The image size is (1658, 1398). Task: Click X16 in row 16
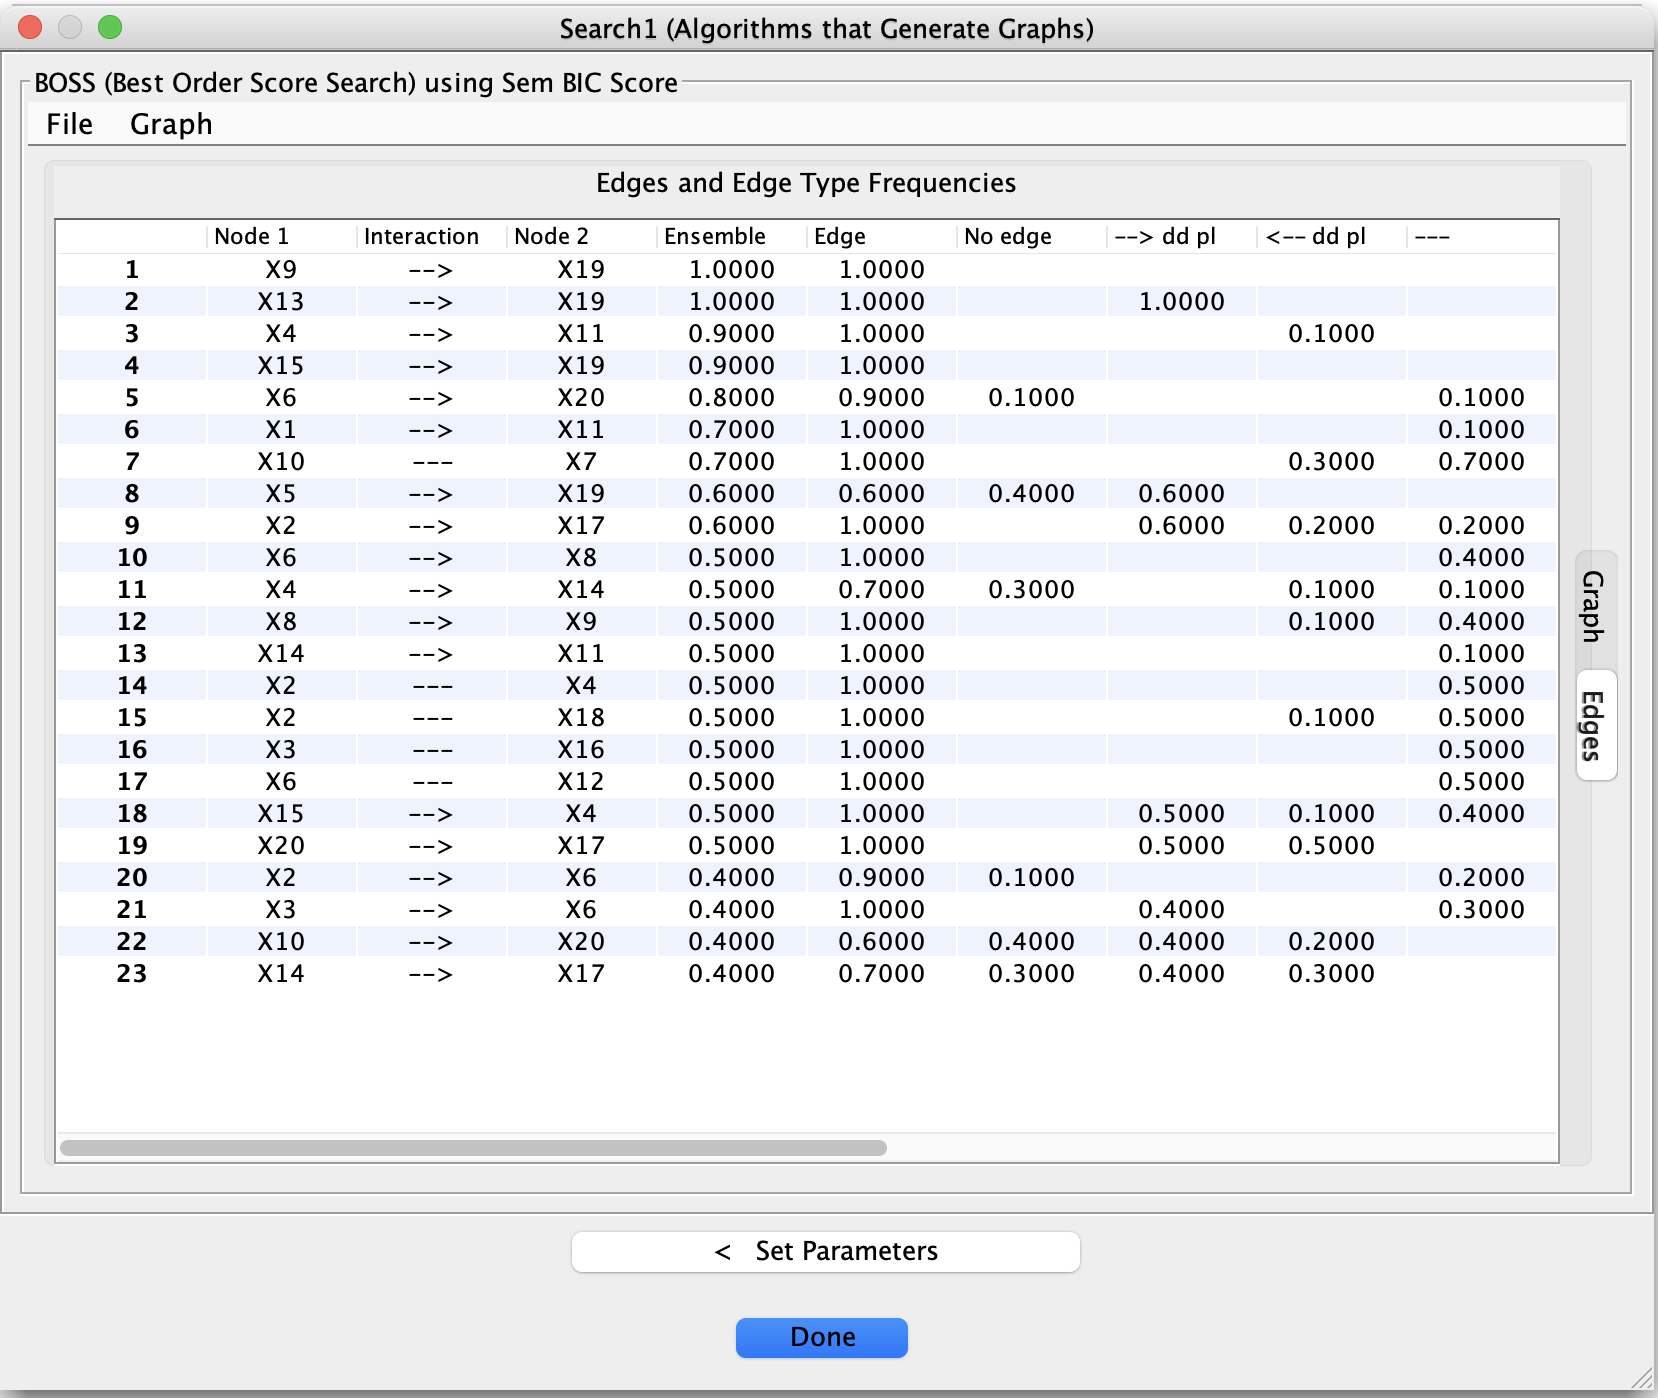581,749
